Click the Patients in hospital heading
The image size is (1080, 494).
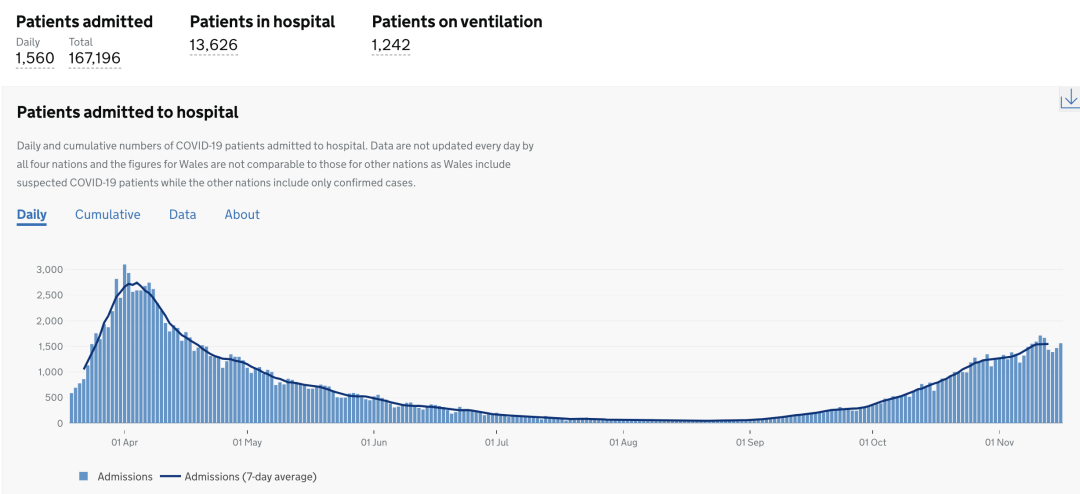262,21
